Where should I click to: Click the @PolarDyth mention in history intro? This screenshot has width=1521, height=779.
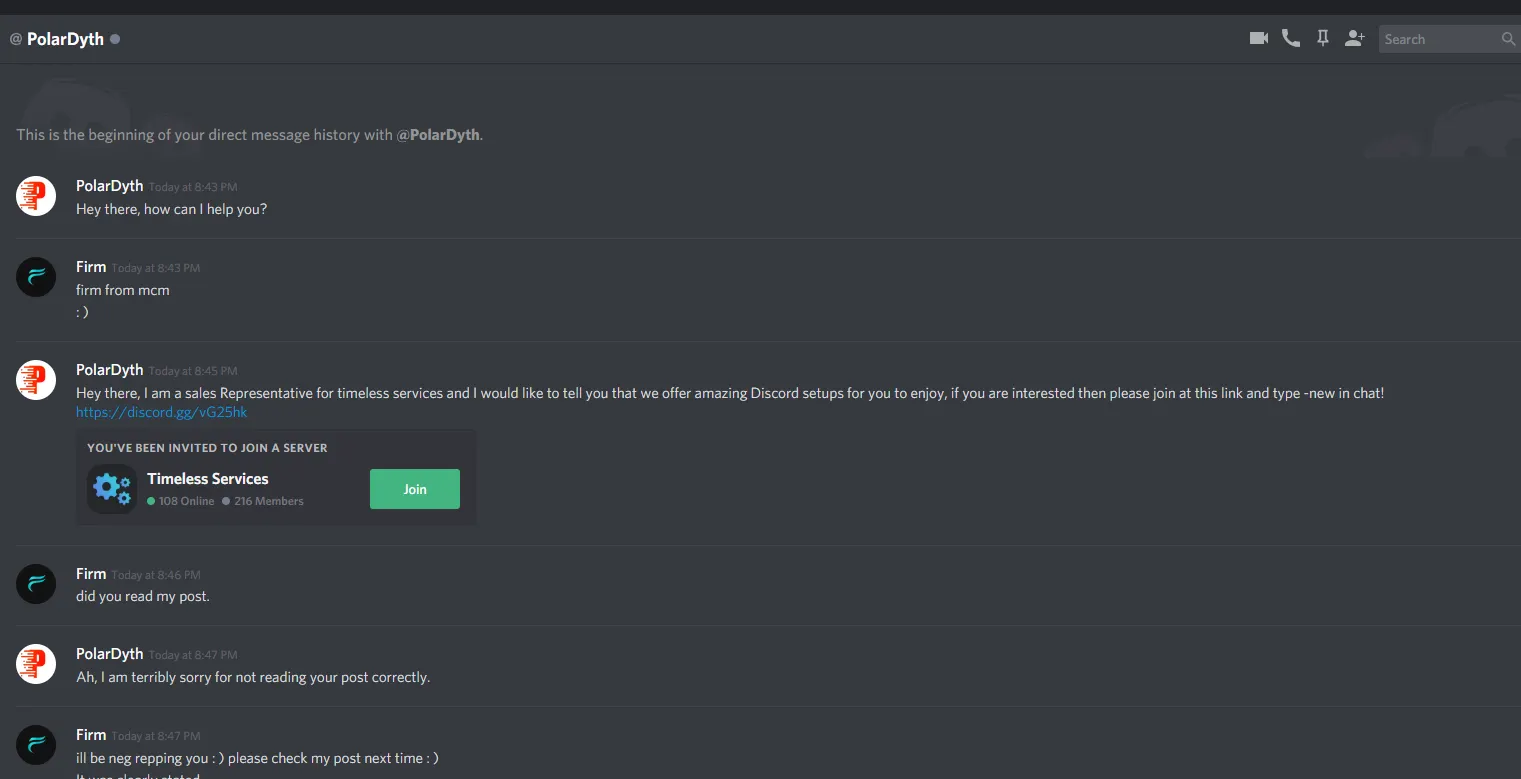[438, 135]
